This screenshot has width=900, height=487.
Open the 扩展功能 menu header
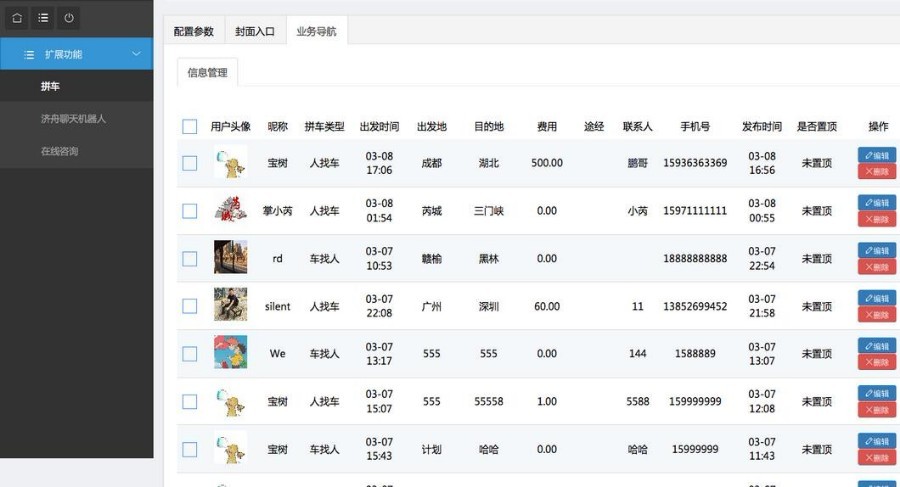click(76, 54)
